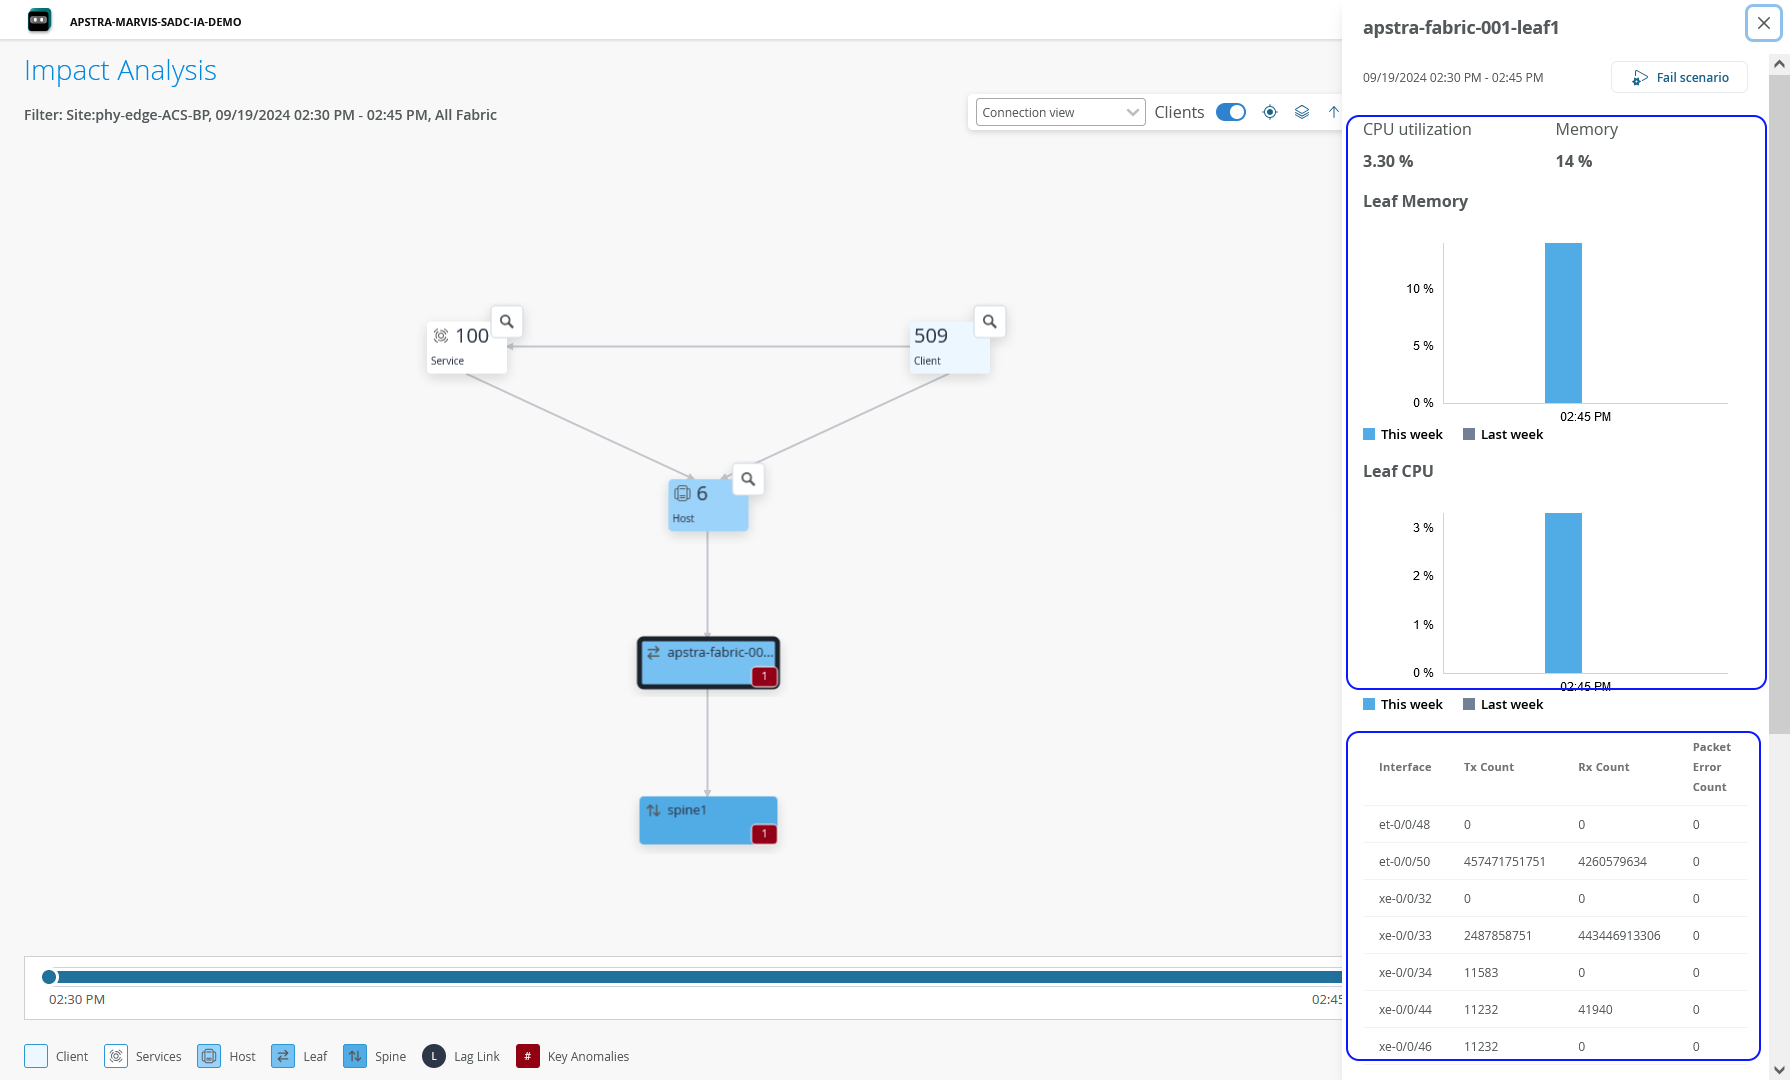Image resolution: width=1790 pixels, height=1080 pixels.
Task: Toggle the Clients switch off
Action: point(1231,112)
